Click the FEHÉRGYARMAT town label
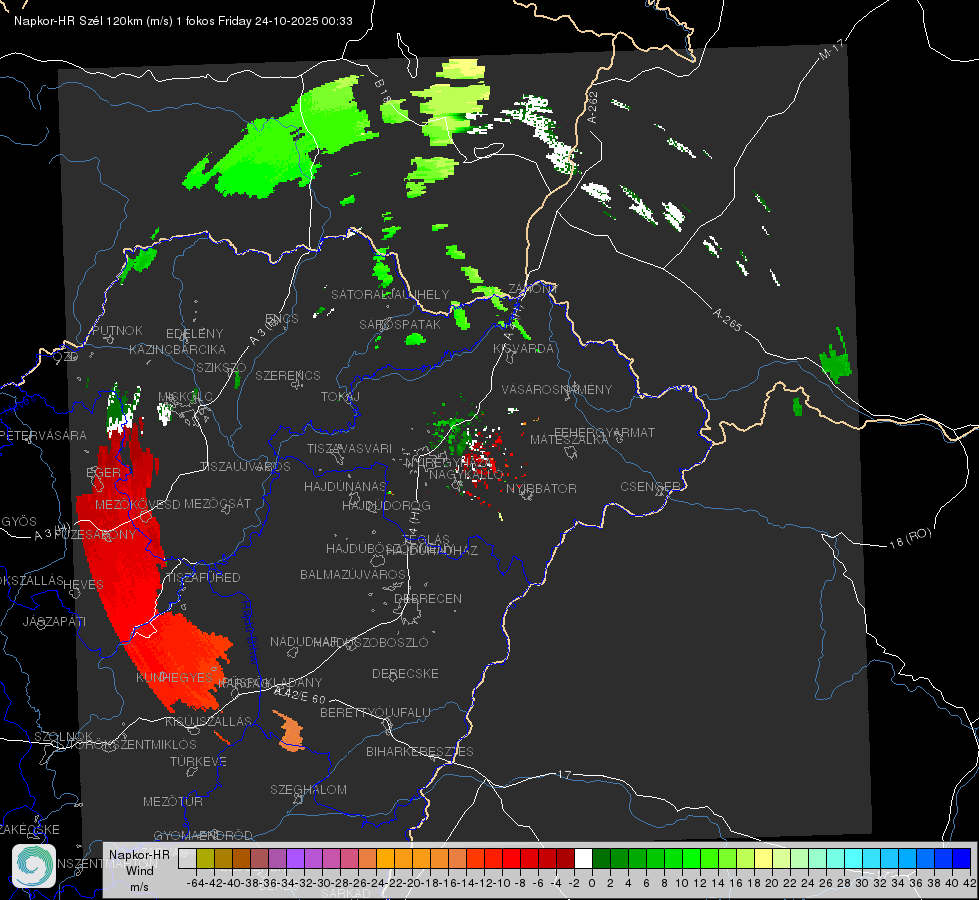Viewport: 979px width, 900px height. click(604, 432)
